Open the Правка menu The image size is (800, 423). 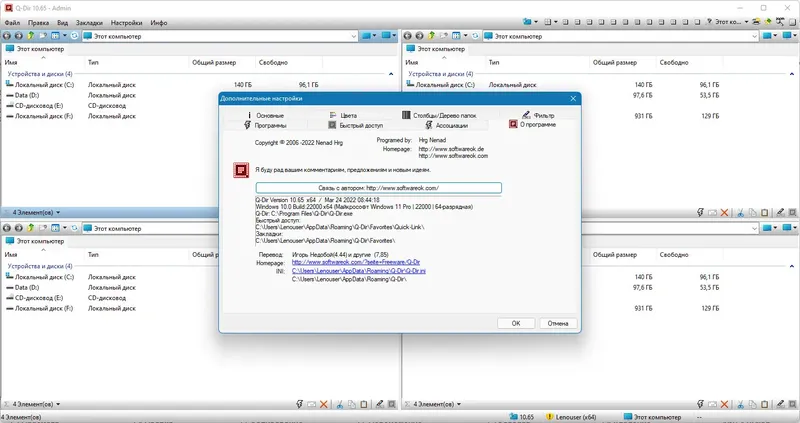click(38, 23)
